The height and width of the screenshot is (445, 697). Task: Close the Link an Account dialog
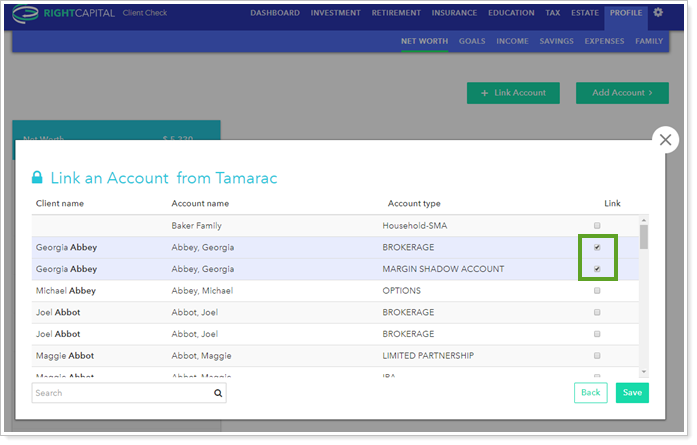tap(665, 140)
